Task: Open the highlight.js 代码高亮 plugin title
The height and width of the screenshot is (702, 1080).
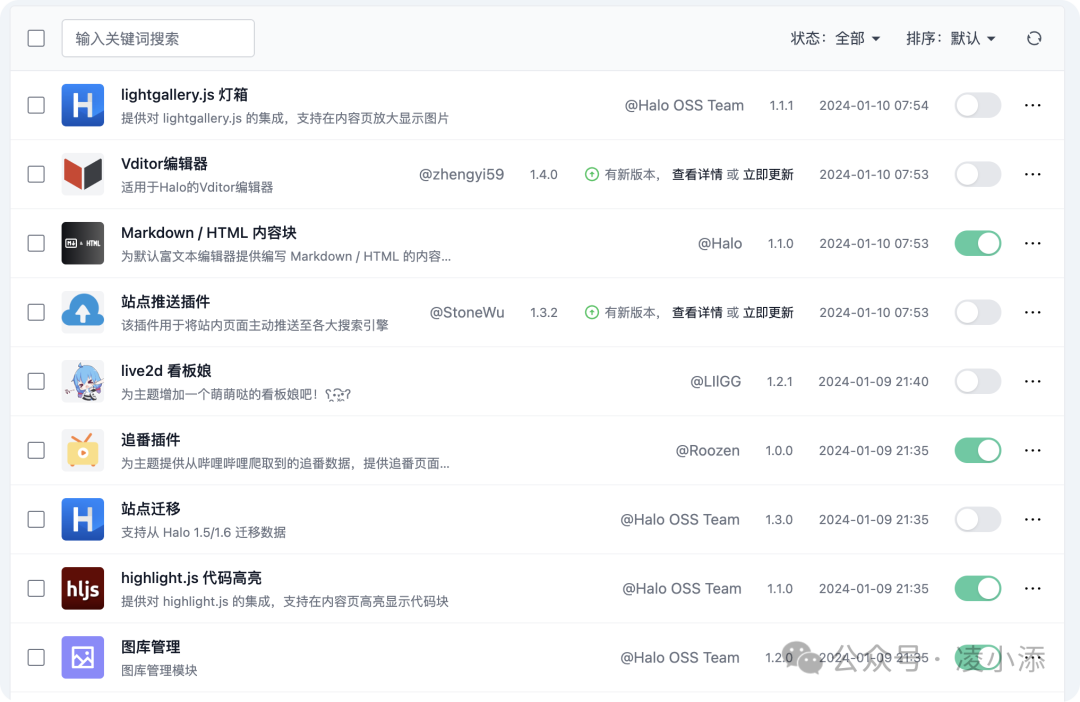Action: tap(191, 577)
